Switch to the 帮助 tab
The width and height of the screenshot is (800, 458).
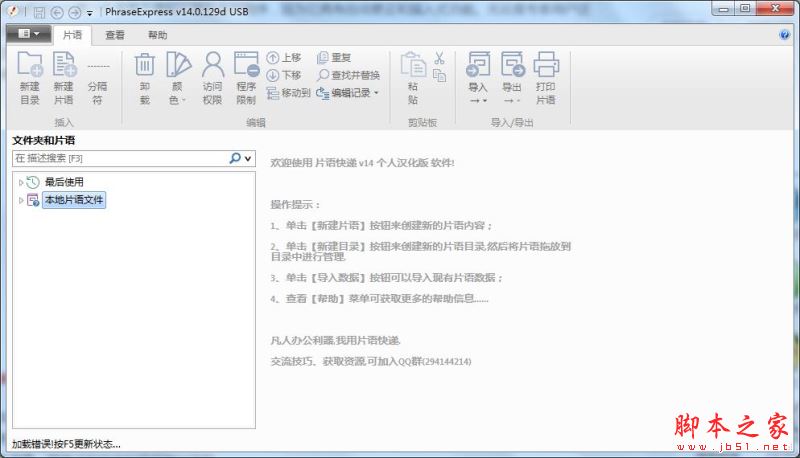158,35
